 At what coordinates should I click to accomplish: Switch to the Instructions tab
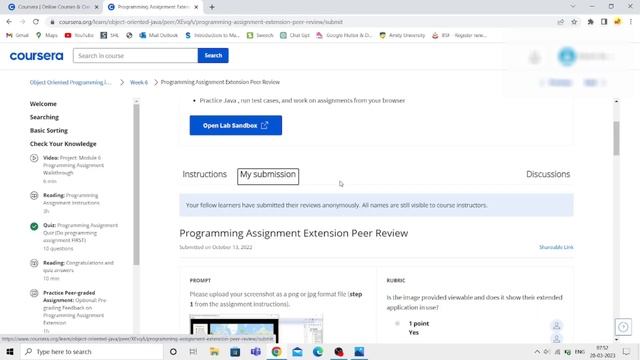tap(204, 174)
